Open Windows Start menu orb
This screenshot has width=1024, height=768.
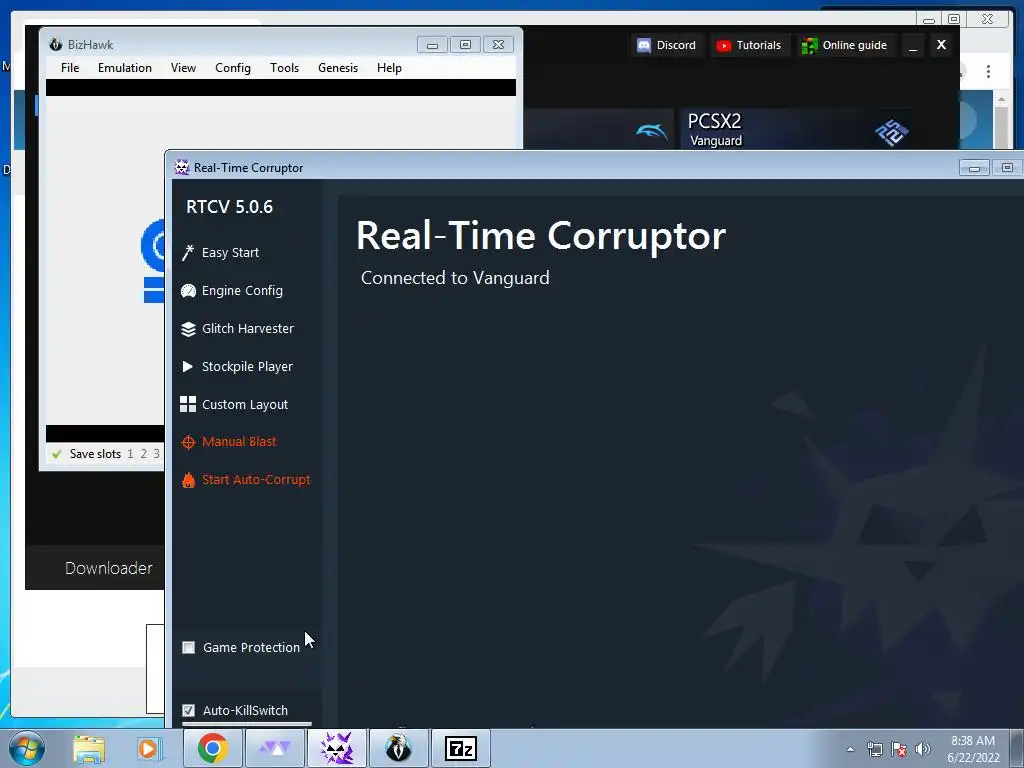tap(27, 748)
